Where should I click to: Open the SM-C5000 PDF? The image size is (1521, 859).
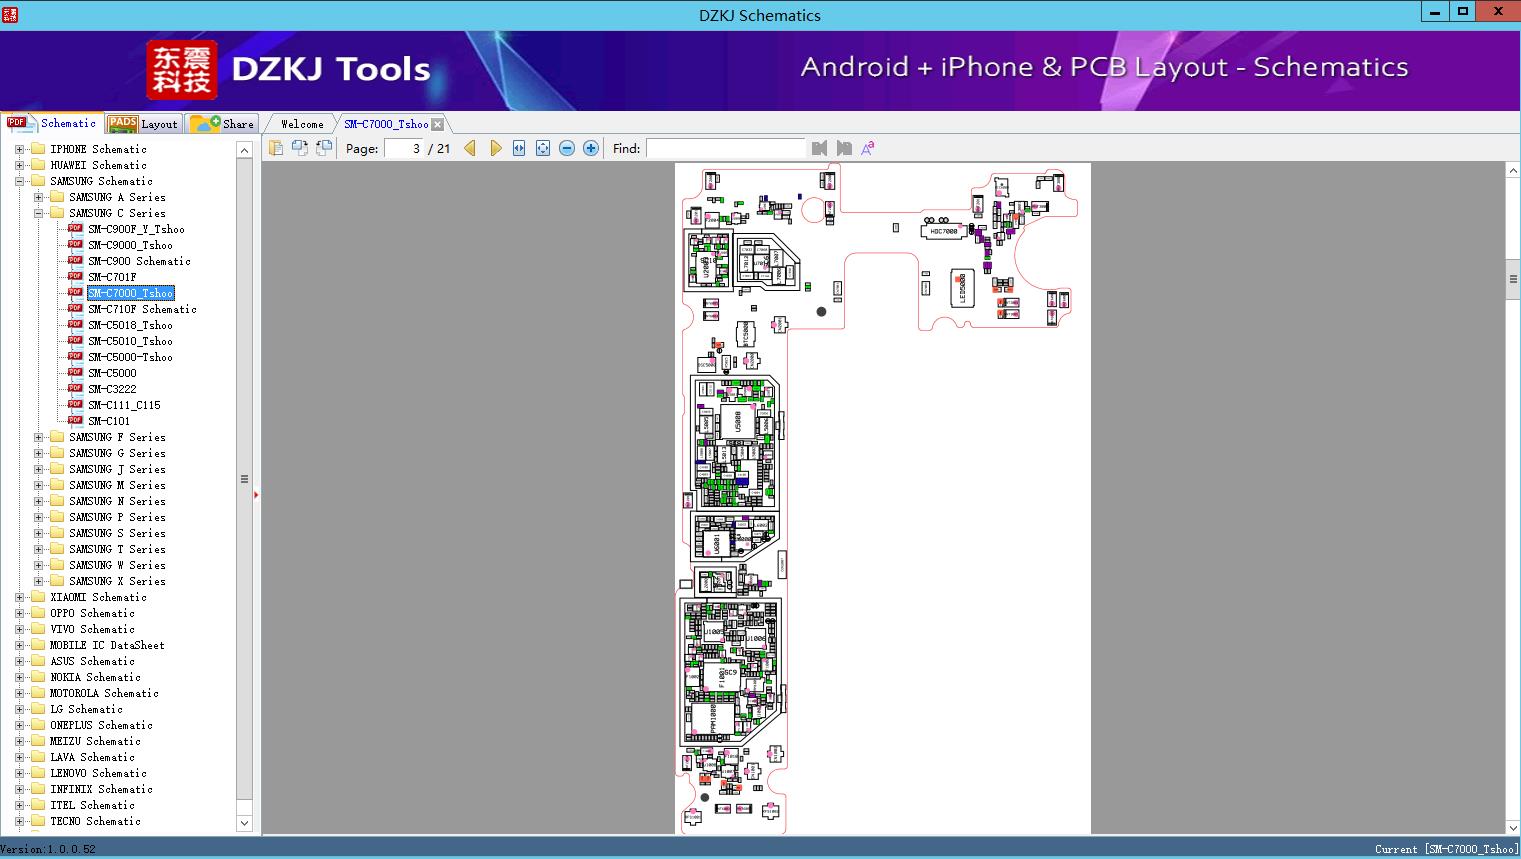(112, 373)
